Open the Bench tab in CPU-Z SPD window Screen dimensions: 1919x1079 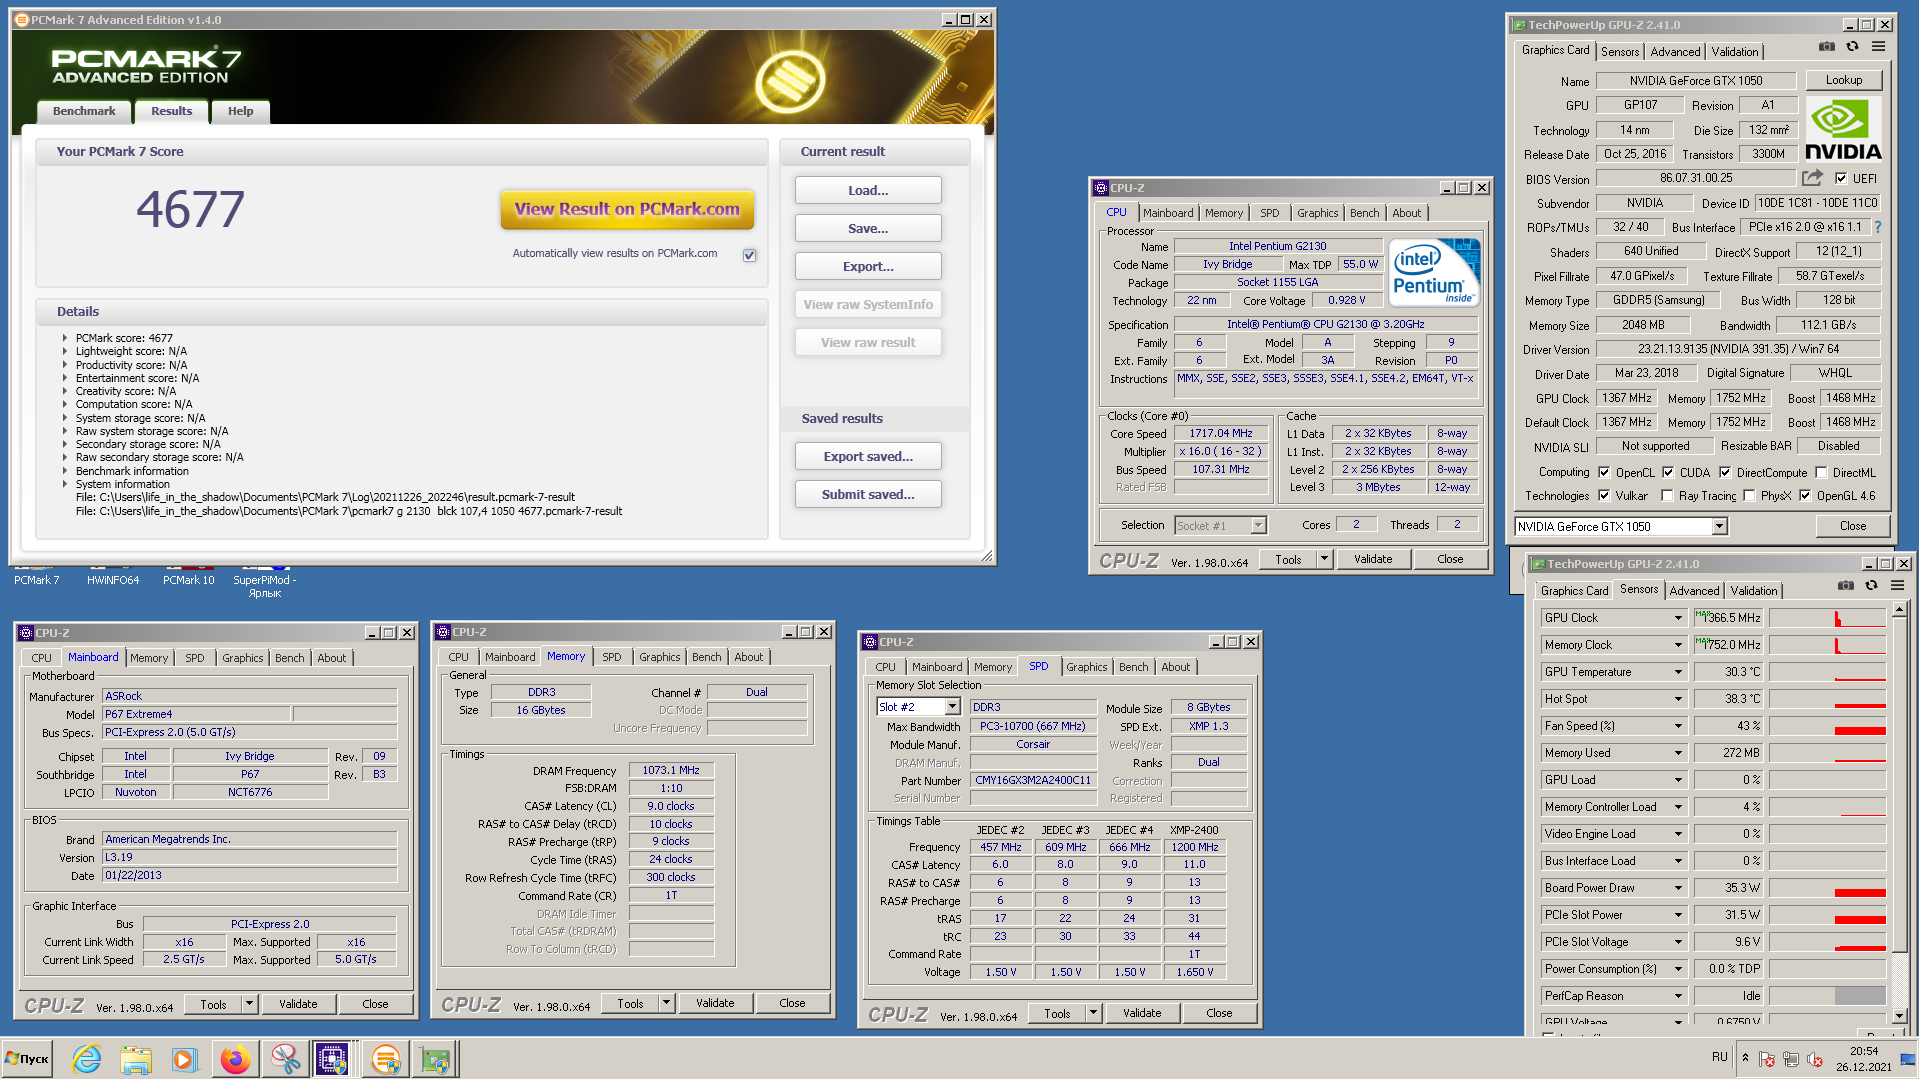pos(1133,667)
